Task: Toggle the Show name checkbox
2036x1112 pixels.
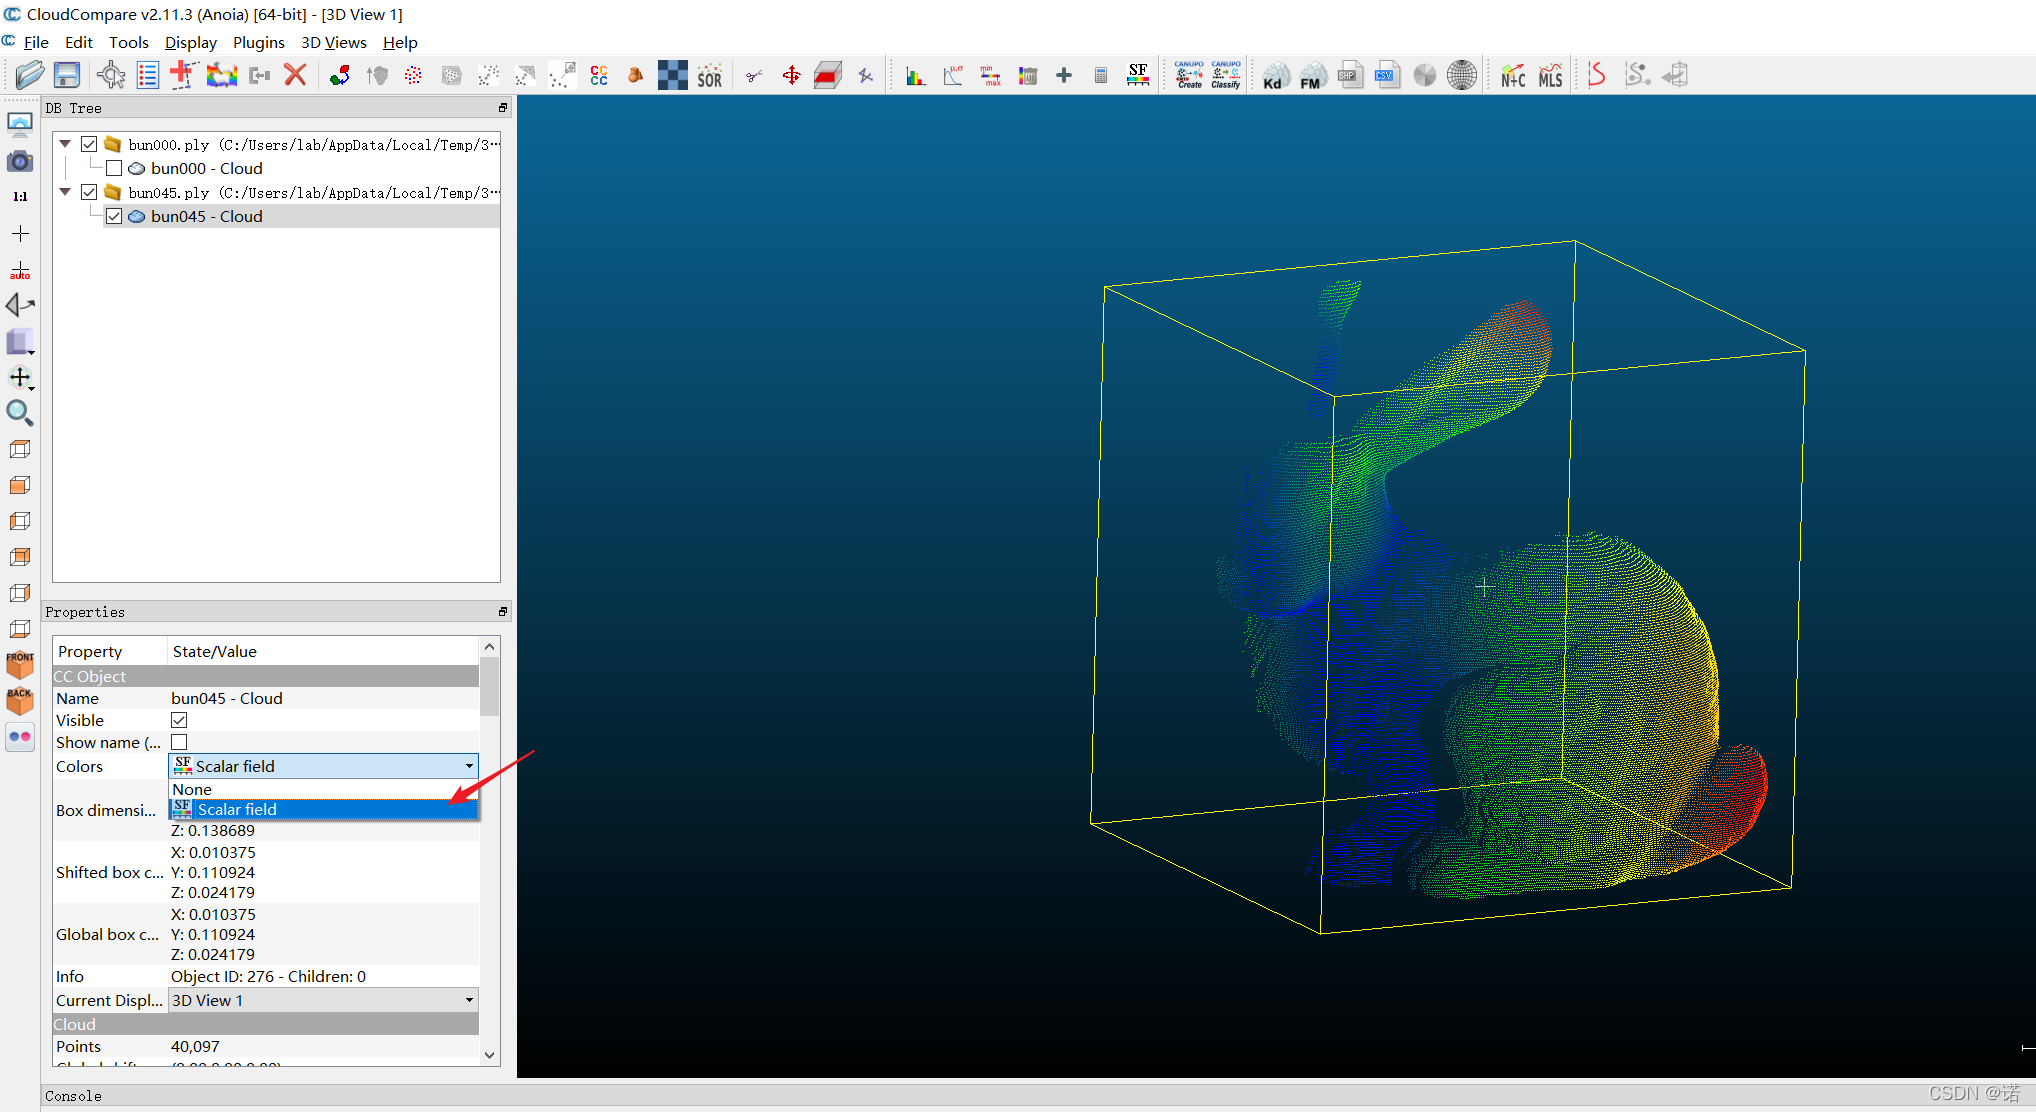Action: coord(179,742)
